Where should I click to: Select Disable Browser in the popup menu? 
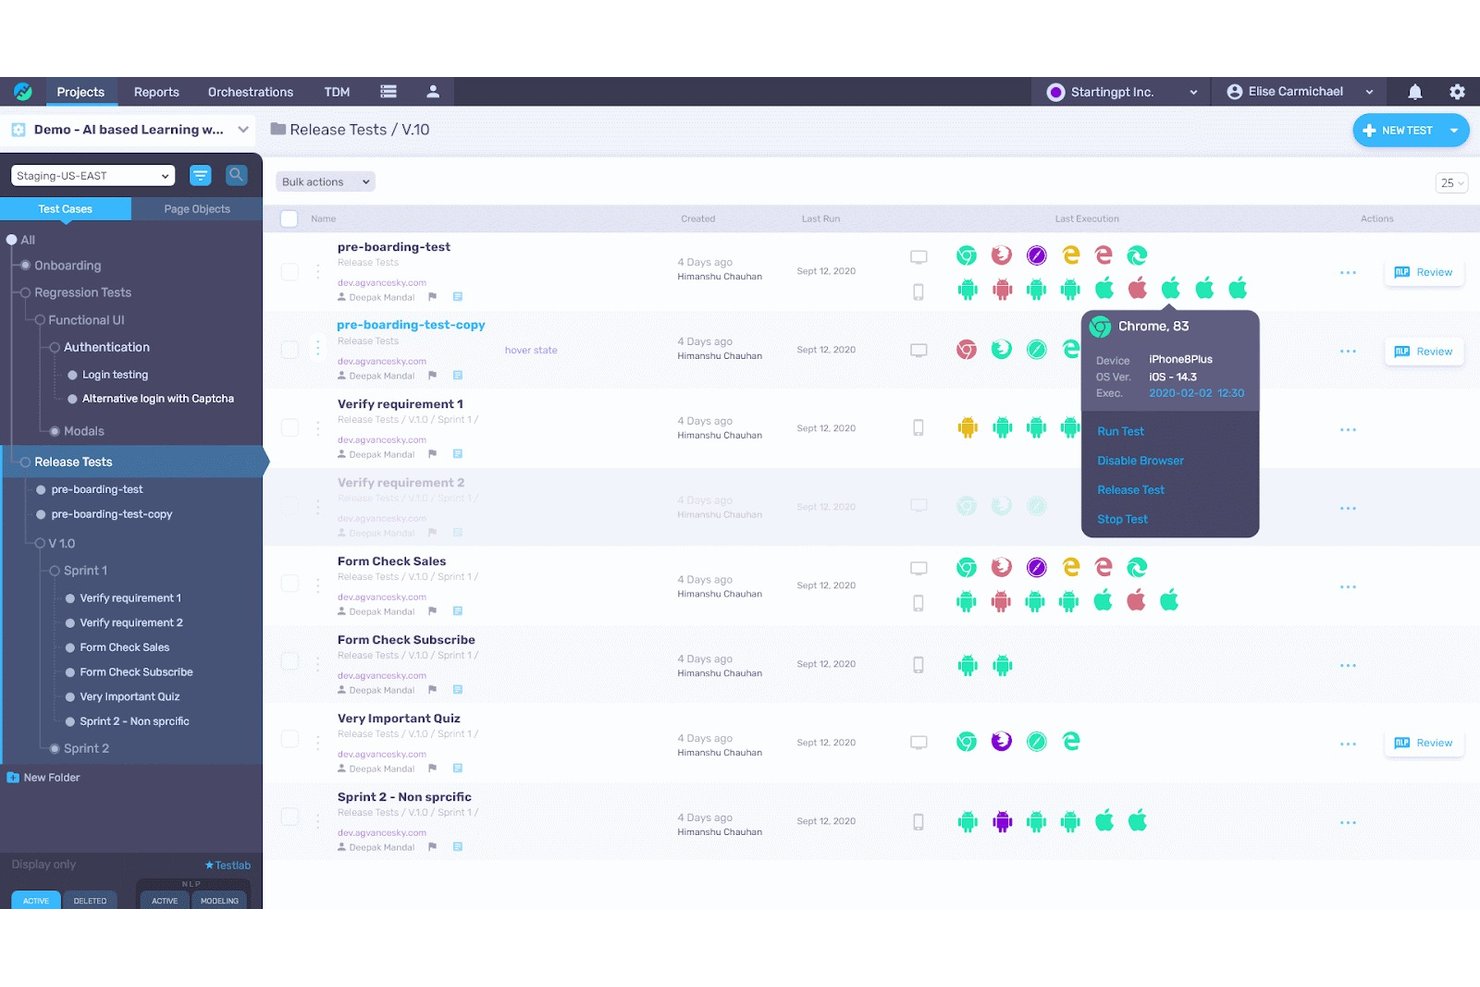[1140, 461]
